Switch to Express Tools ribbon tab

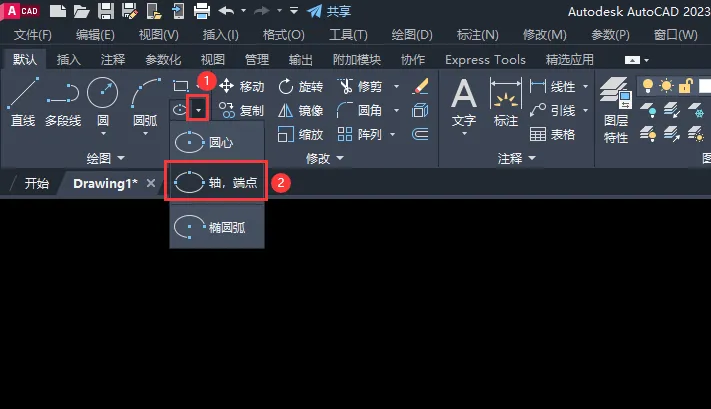[485, 59]
